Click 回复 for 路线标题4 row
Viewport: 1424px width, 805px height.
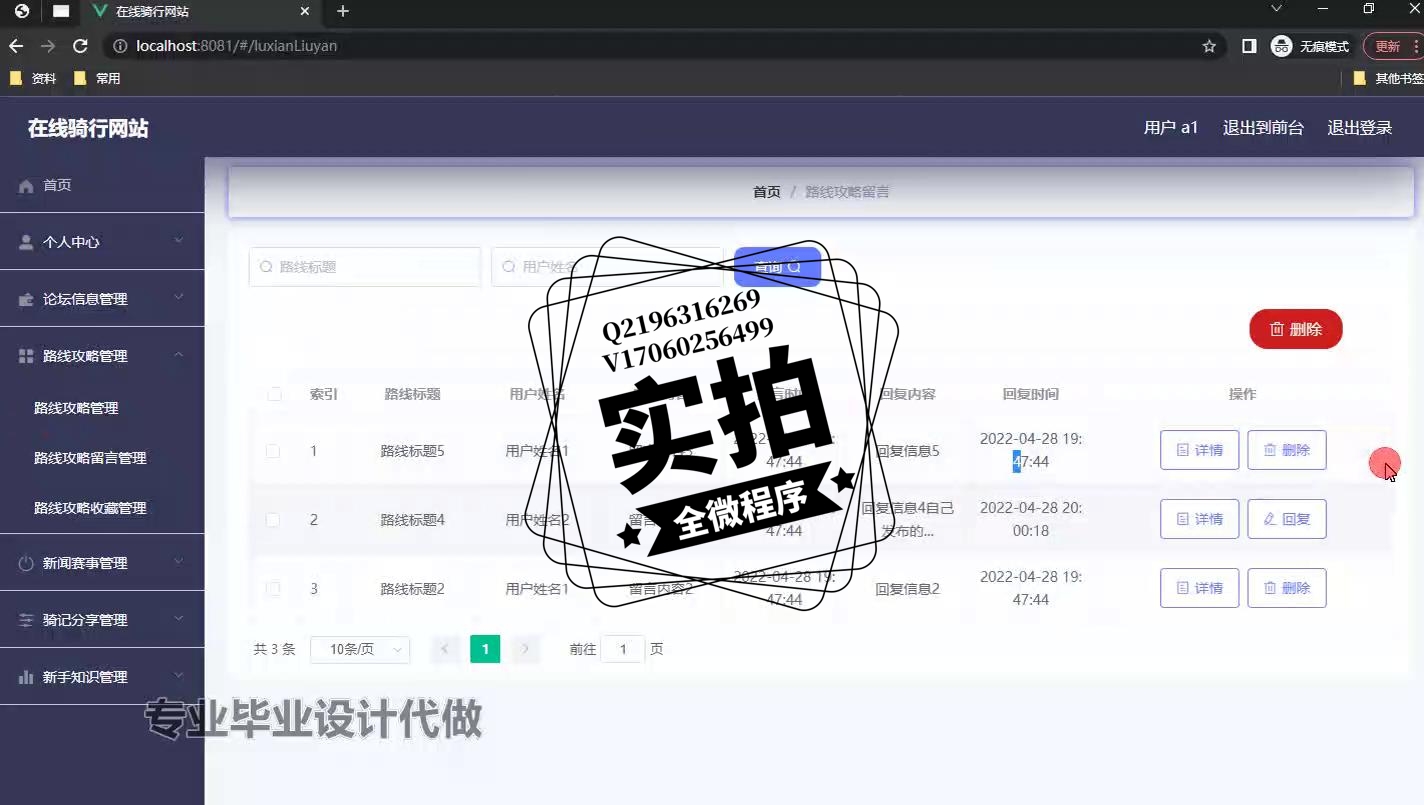pyautogui.click(x=1286, y=519)
